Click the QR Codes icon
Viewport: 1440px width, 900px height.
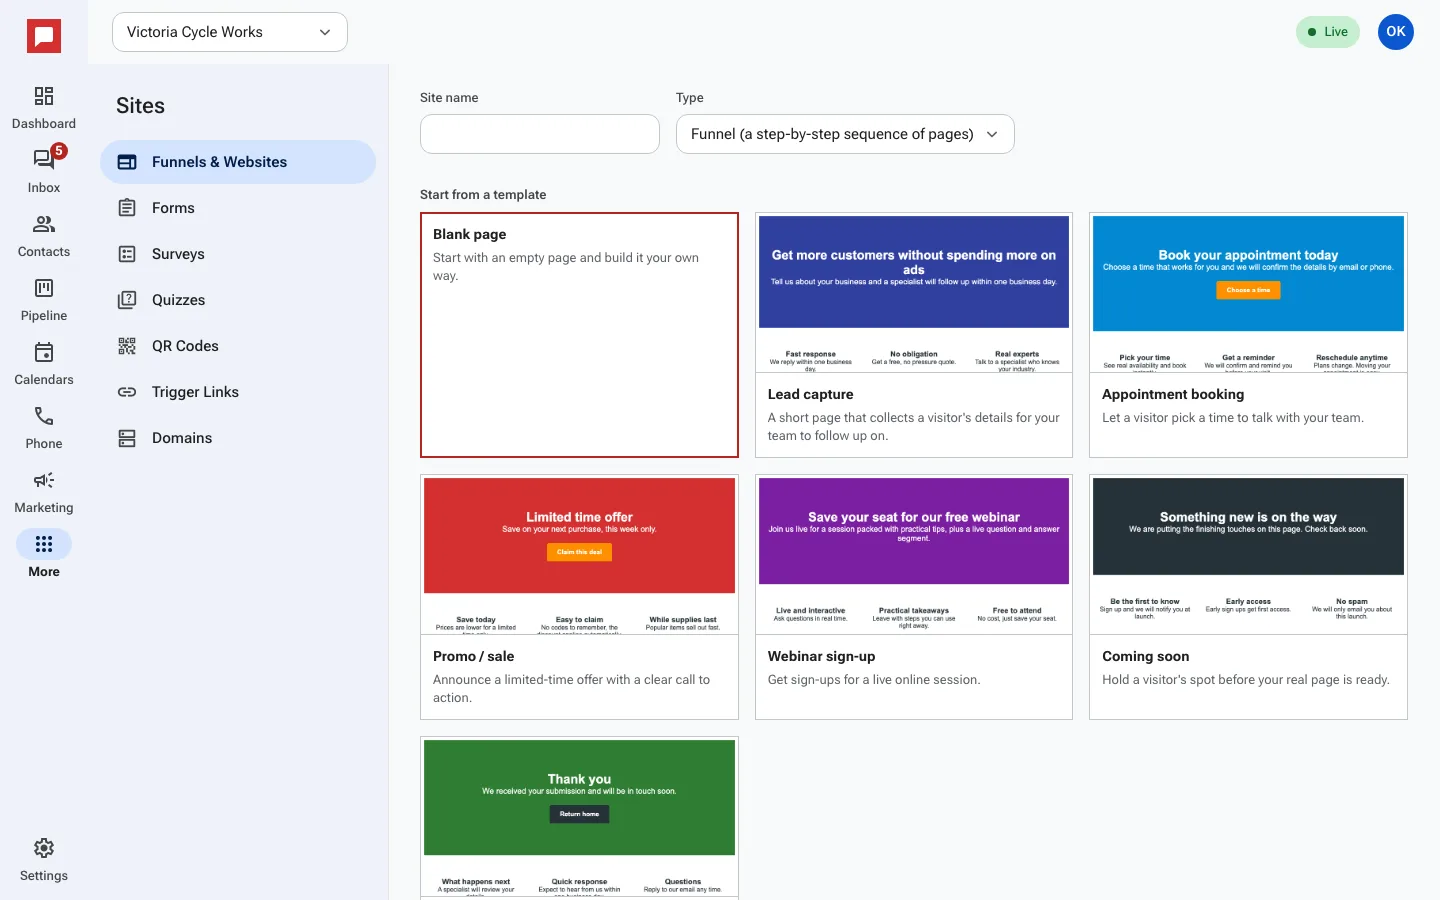(x=127, y=346)
